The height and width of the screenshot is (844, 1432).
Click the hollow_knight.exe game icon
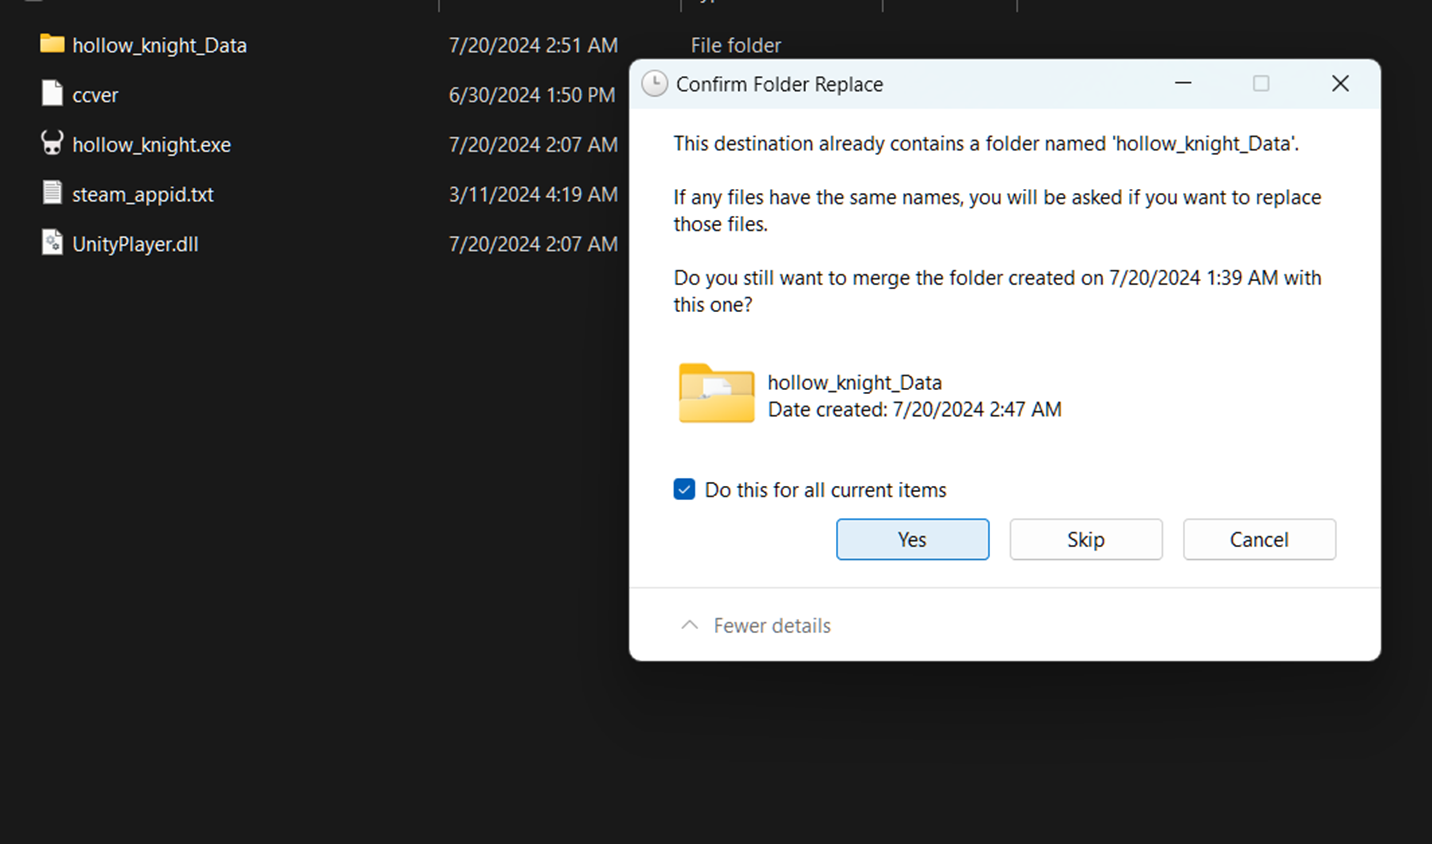pos(52,143)
